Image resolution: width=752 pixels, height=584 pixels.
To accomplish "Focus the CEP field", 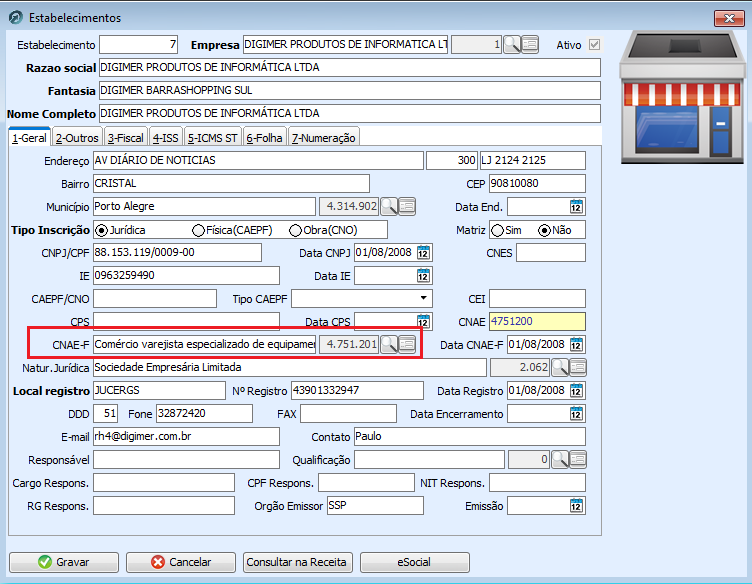I will (537, 184).
